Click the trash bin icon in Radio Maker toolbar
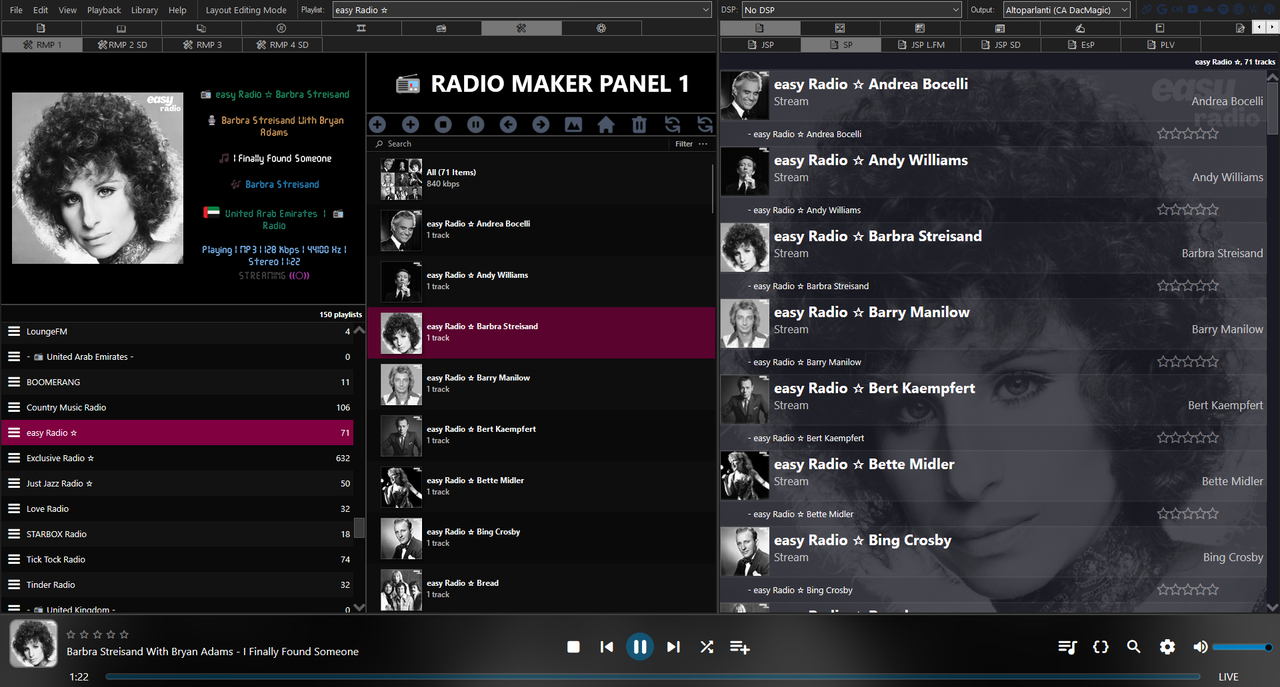The image size is (1280, 687). point(640,124)
